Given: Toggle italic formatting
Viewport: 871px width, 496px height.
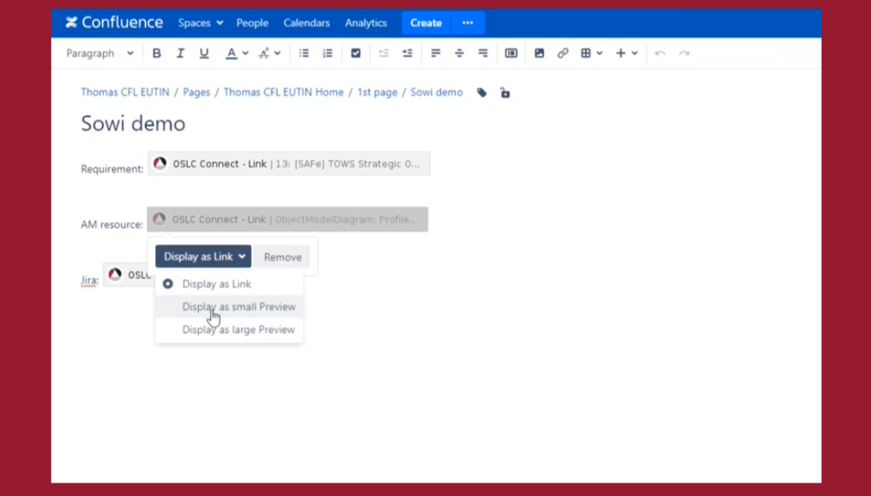Looking at the screenshot, I should point(180,53).
